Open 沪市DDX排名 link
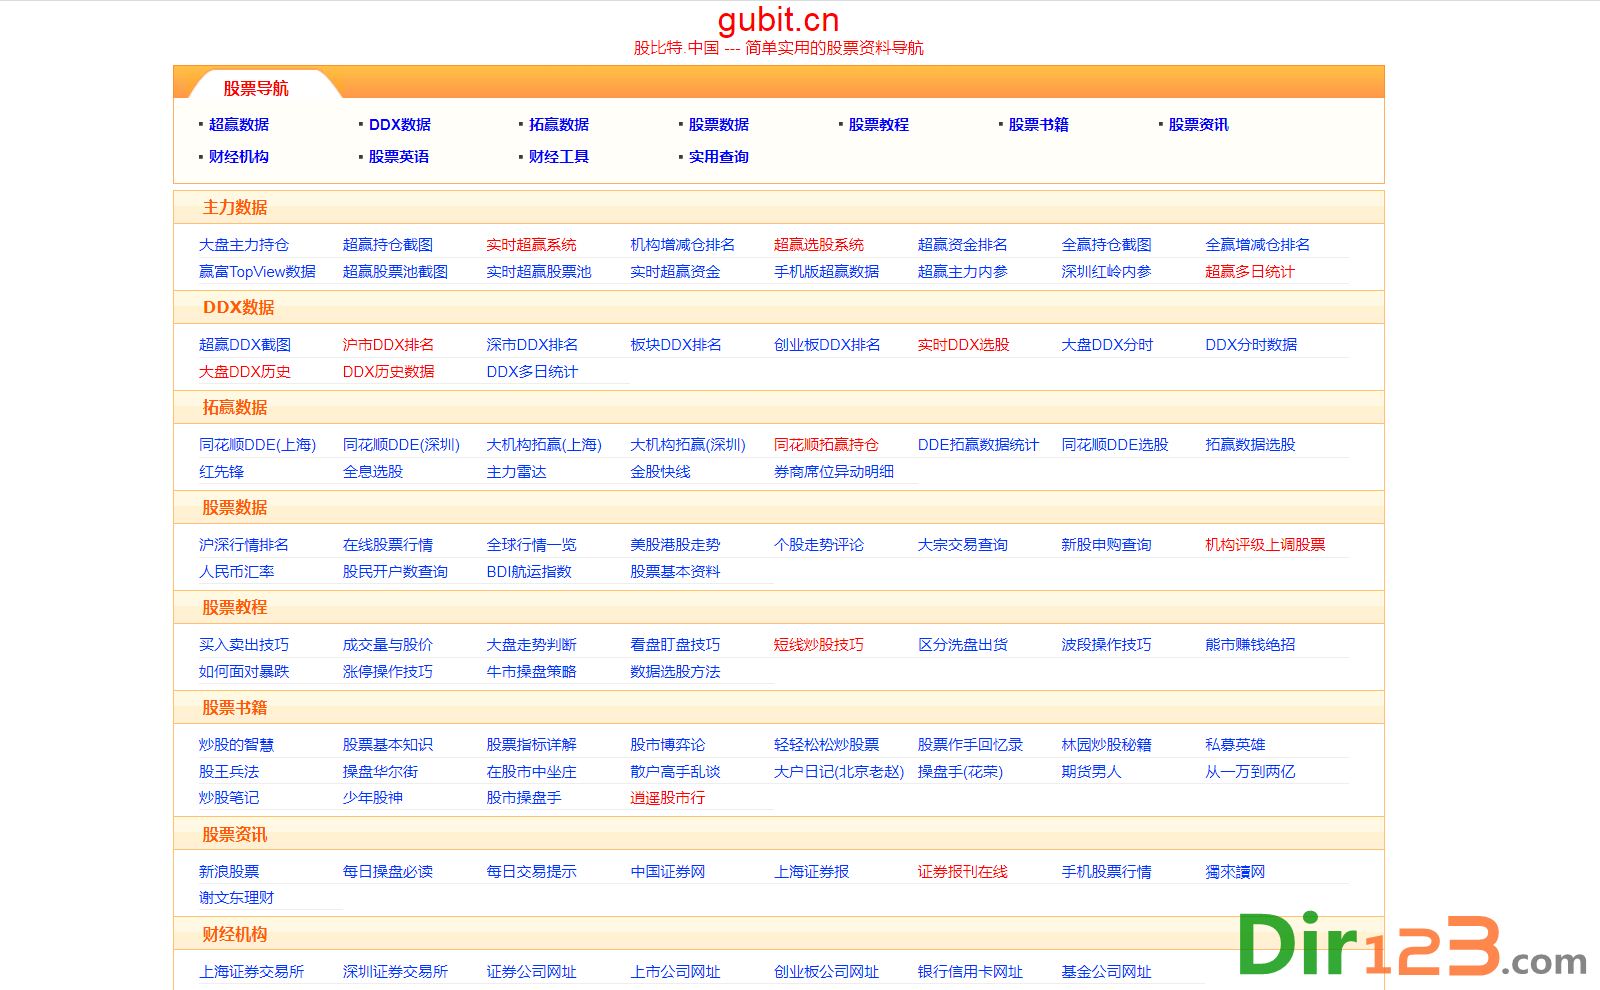Screen dimensions: 1600x990 (388, 345)
